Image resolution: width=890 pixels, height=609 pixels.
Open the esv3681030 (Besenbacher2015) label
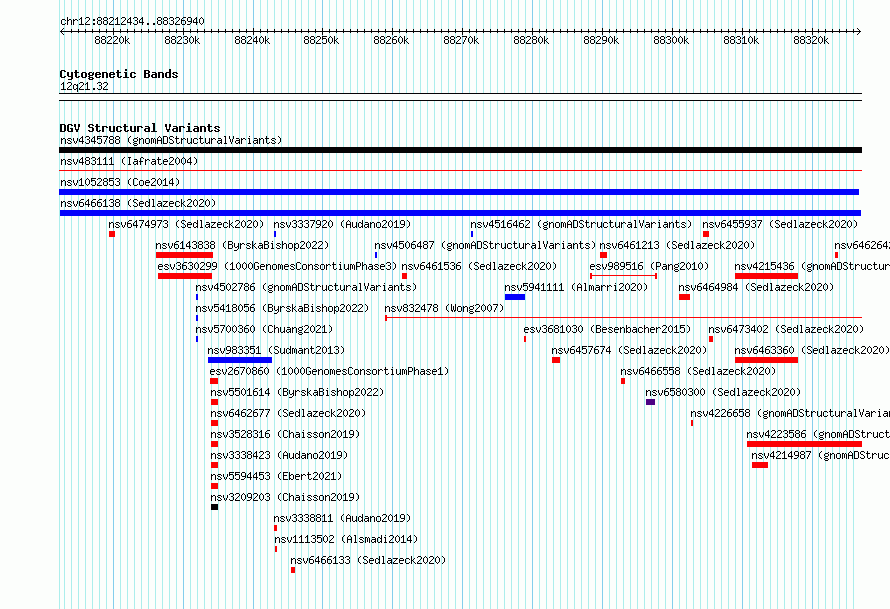pyautogui.click(x=607, y=329)
